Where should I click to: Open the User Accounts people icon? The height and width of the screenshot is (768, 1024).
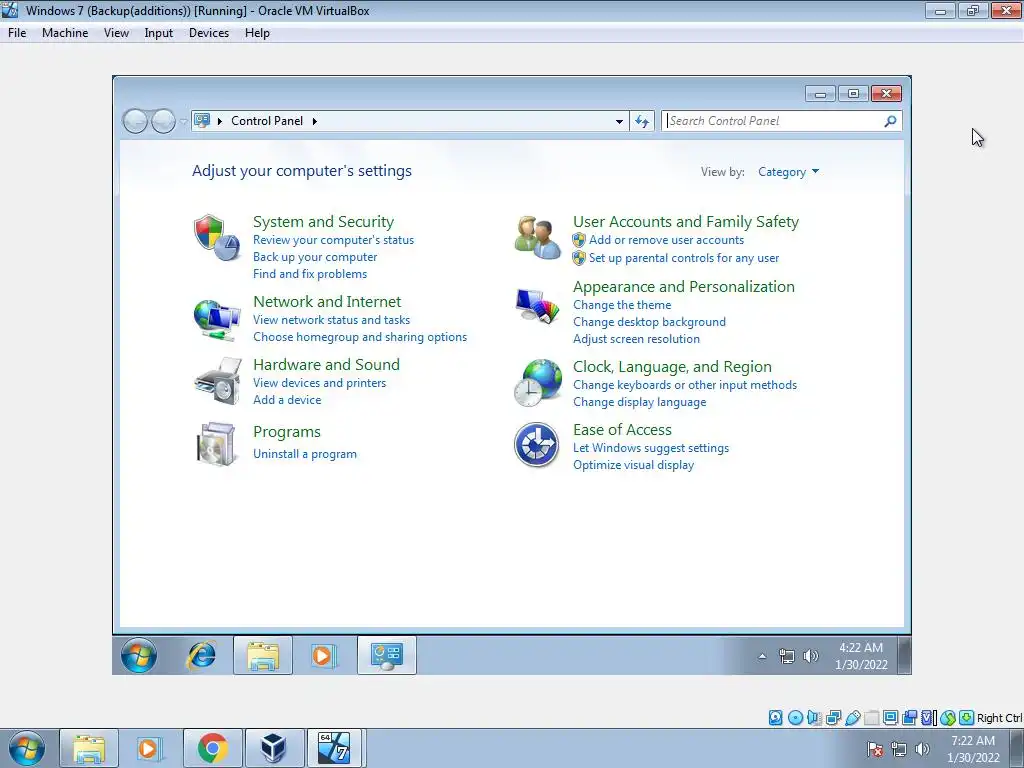(537, 238)
